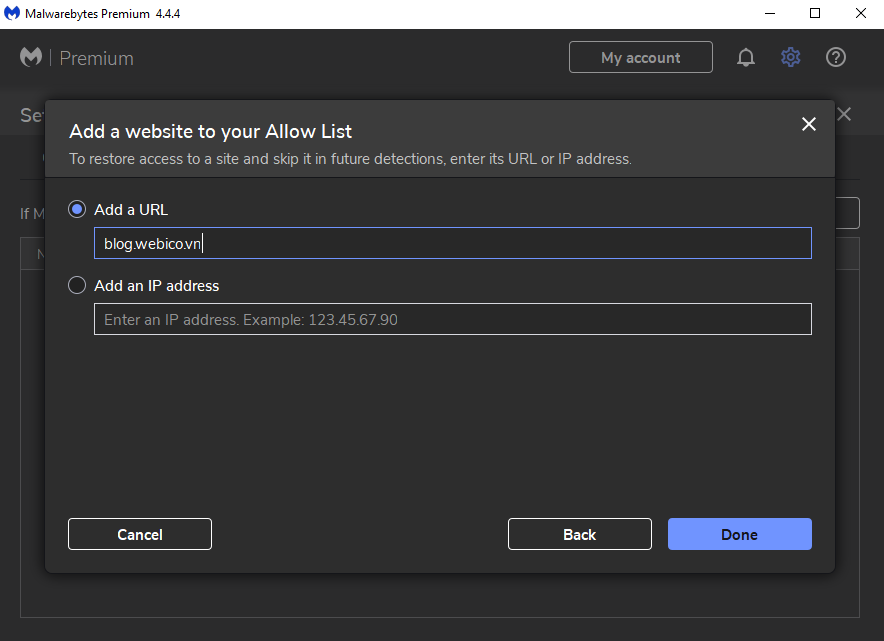Image resolution: width=884 pixels, height=641 pixels.
Task: Minimize the Malwarebytes window
Action: pyautogui.click(x=770, y=14)
